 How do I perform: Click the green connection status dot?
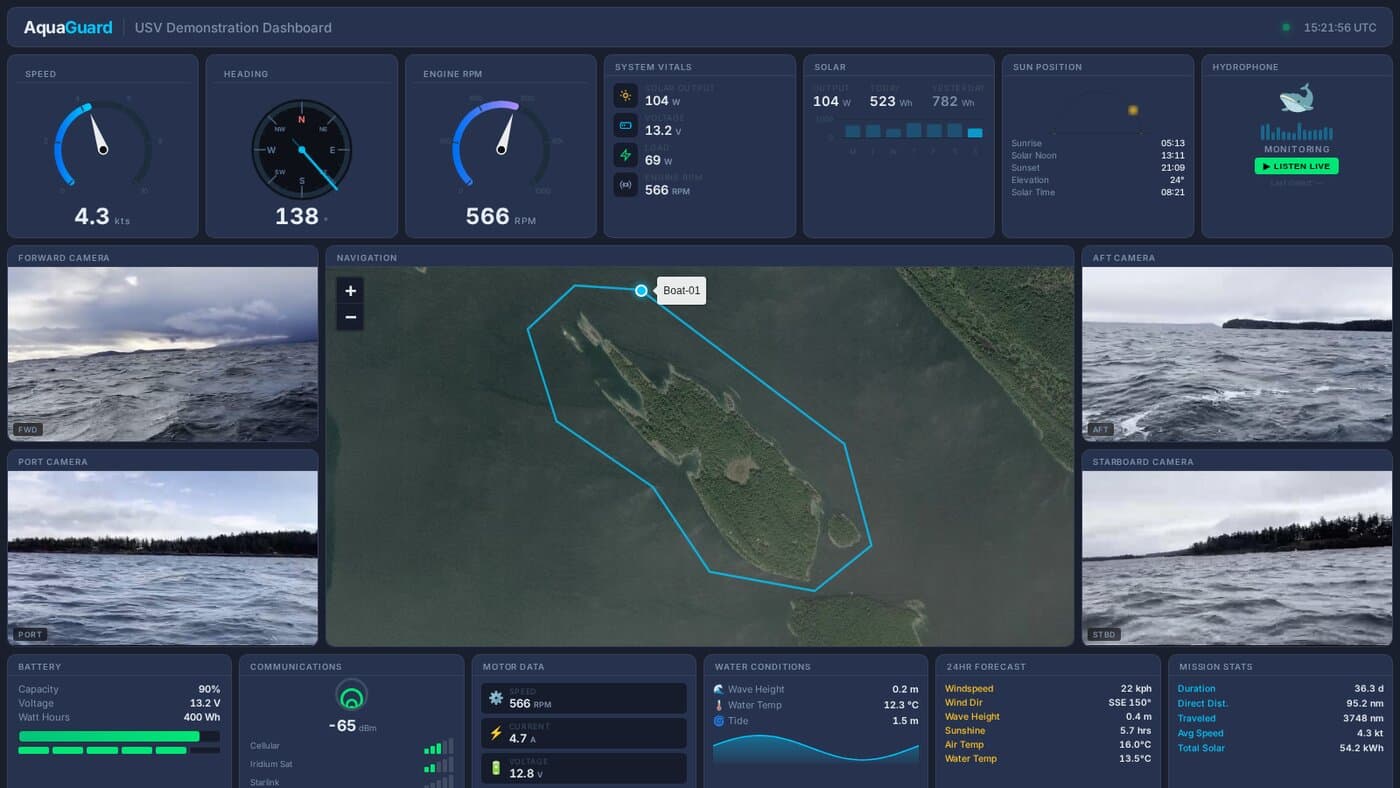point(1286,28)
